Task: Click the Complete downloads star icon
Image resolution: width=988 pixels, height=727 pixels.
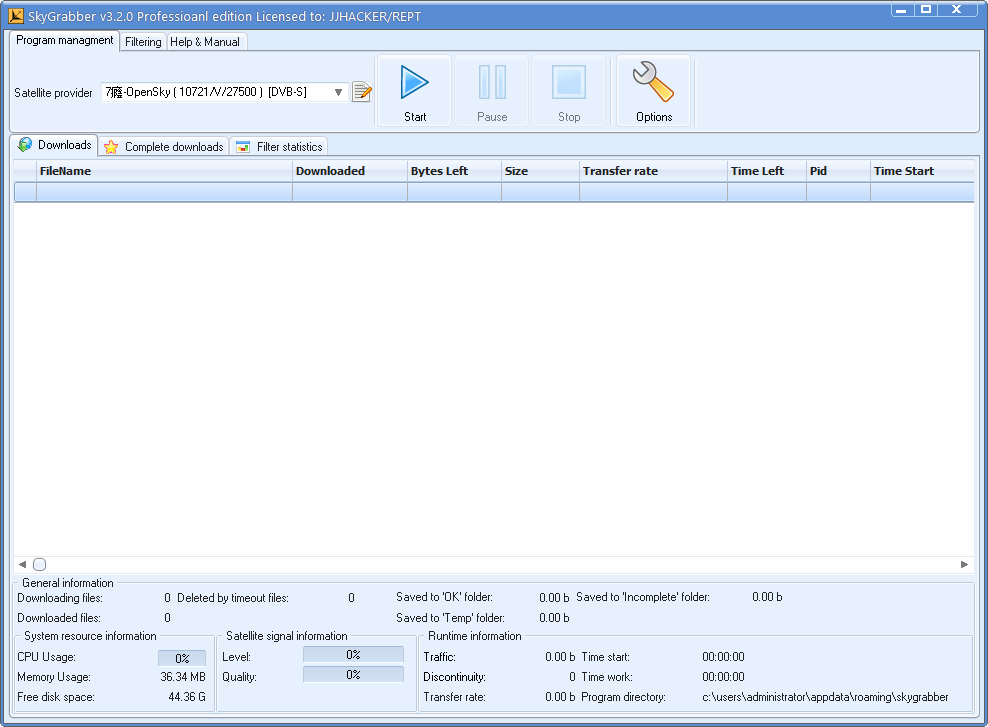Action: [111, 147]
